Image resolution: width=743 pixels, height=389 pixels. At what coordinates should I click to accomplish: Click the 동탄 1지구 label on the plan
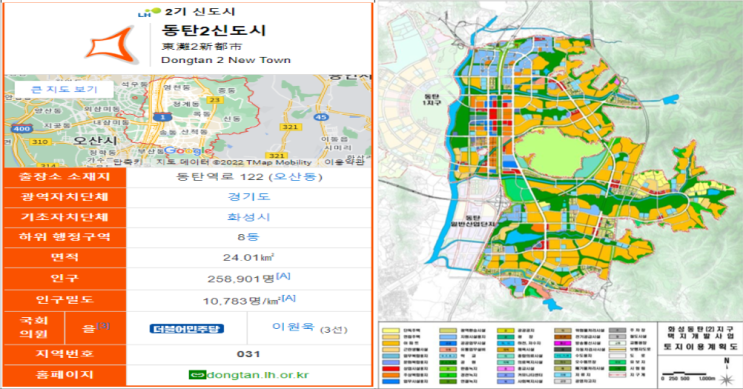[432, 100]
